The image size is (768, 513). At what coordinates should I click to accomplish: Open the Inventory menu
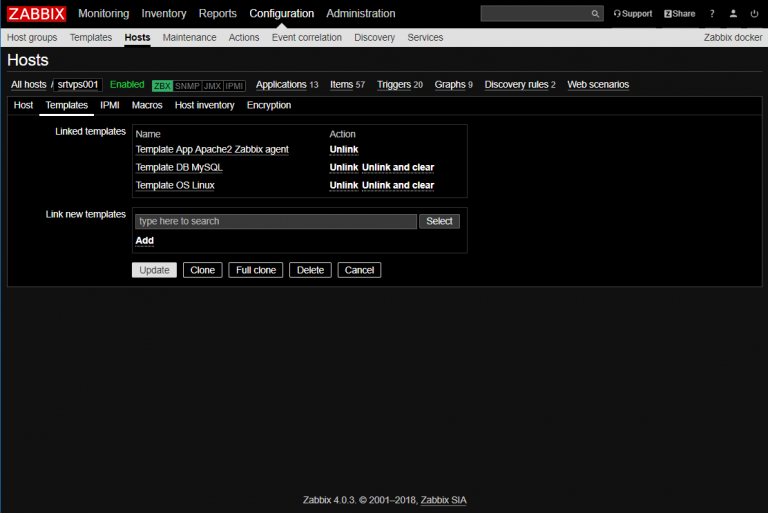tap(164, 14)
